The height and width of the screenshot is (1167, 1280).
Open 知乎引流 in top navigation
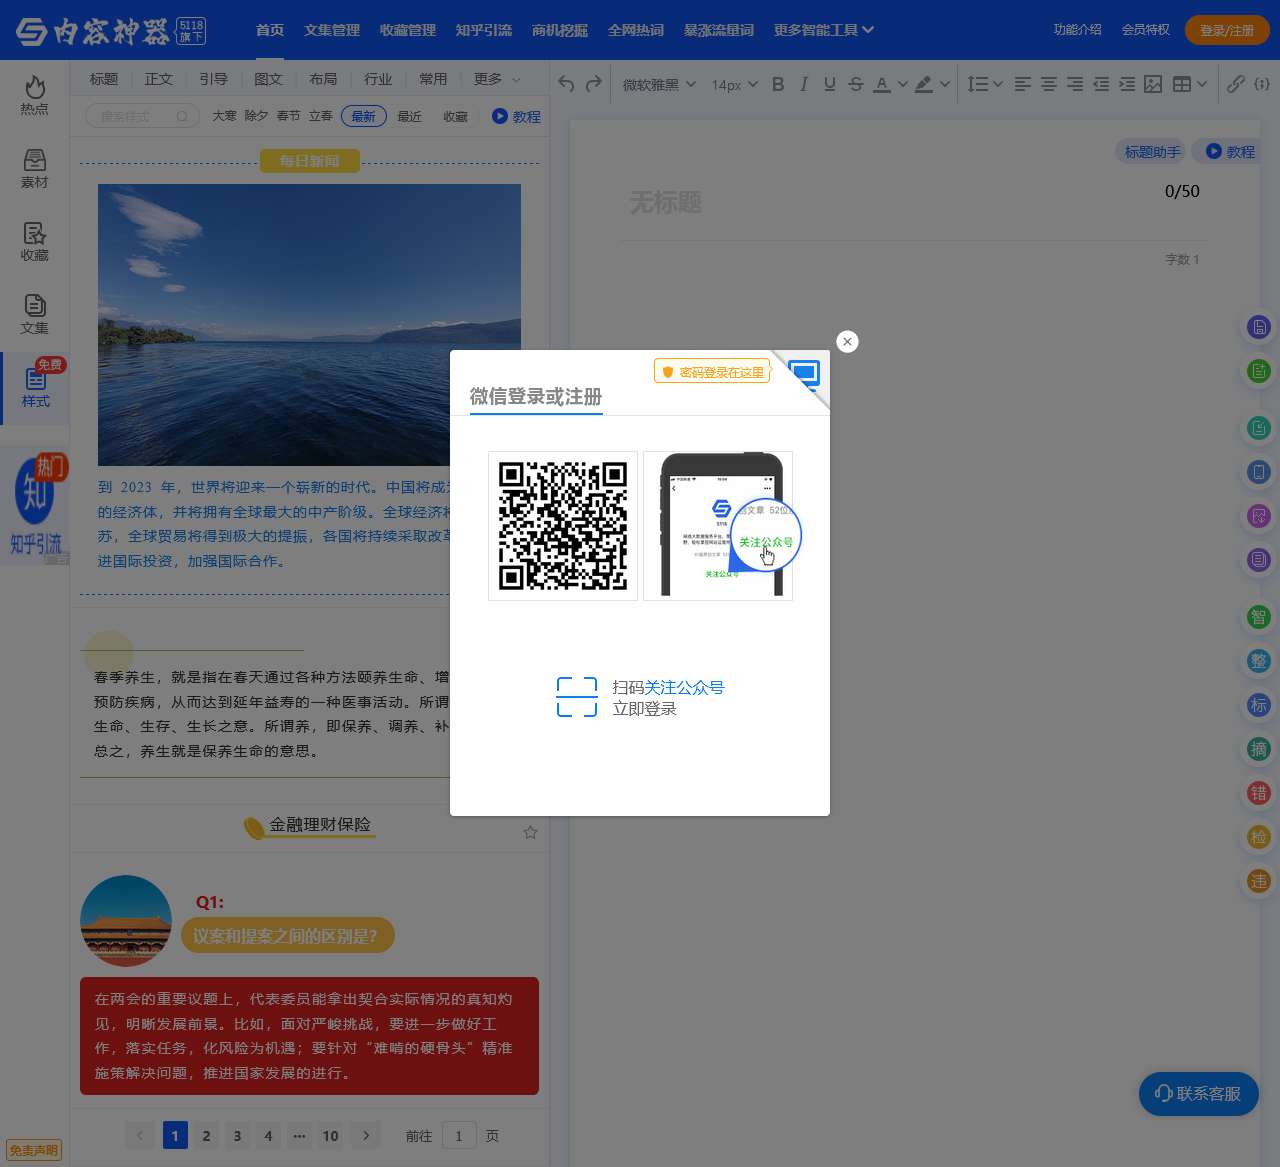tap(484, 30)
